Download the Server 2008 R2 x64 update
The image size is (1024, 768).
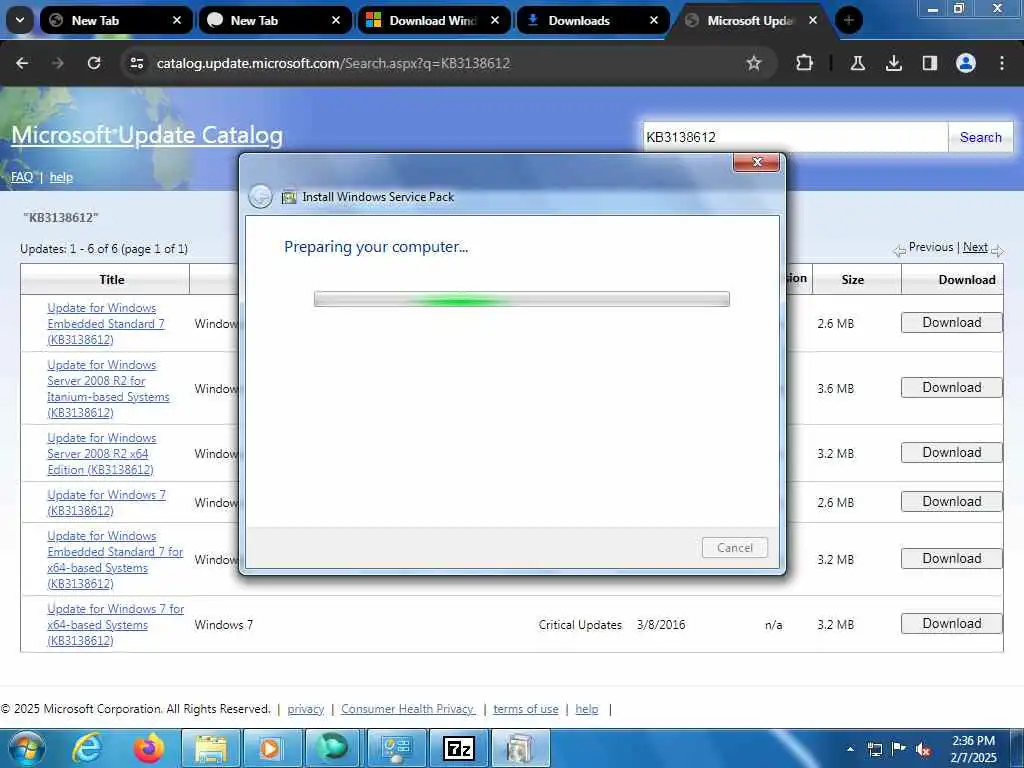pyautogui.click(x=952, y=453)
